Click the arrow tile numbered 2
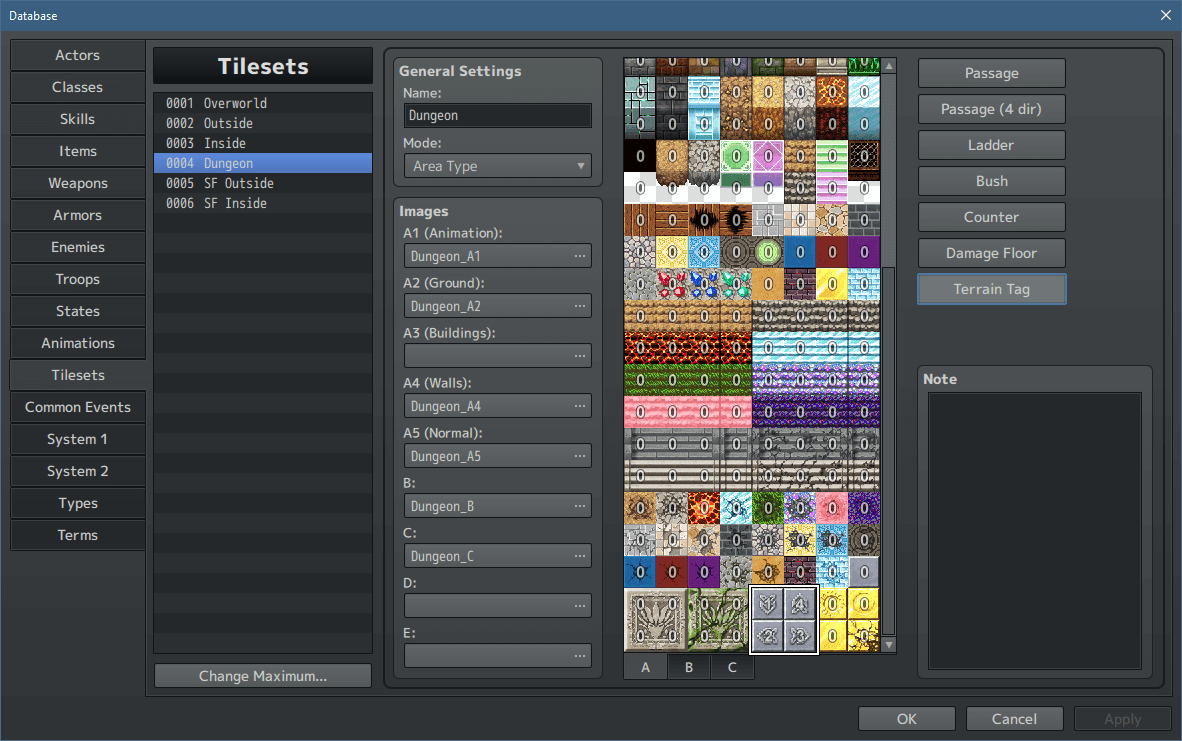The image size is (1182, 741). point(768,636)
